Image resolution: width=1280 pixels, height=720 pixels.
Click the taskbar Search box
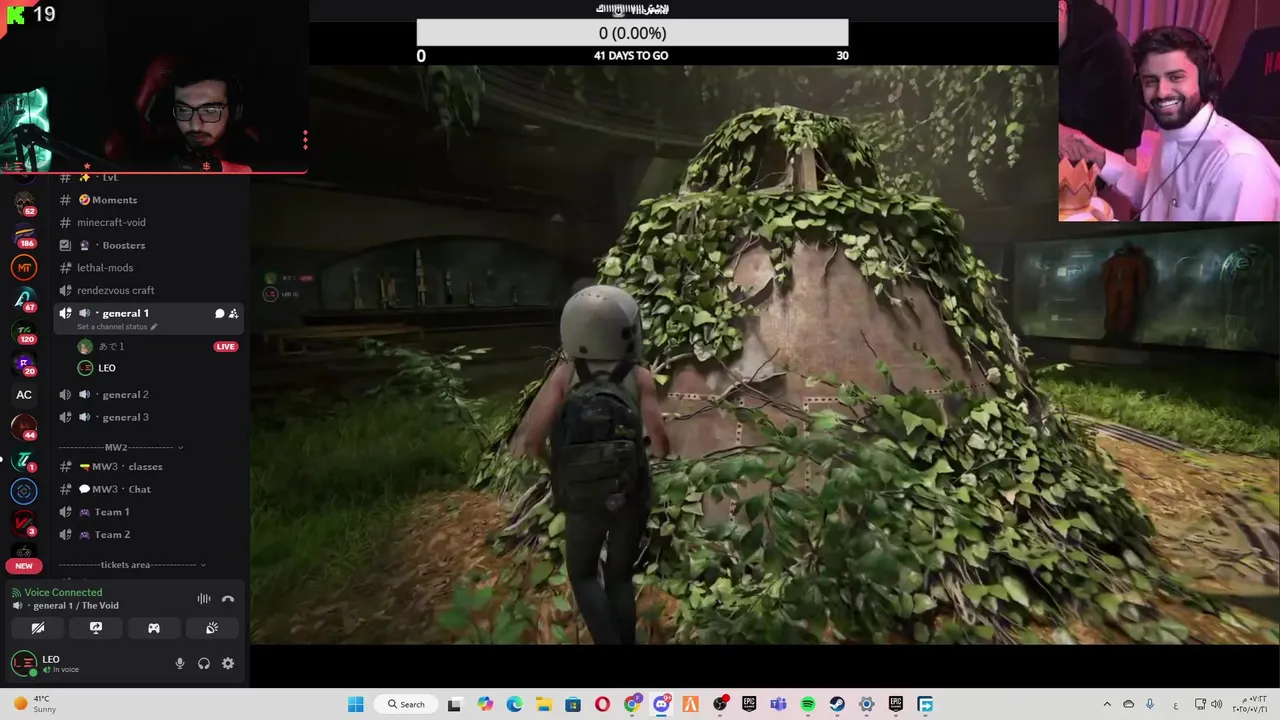click(406, 704)
